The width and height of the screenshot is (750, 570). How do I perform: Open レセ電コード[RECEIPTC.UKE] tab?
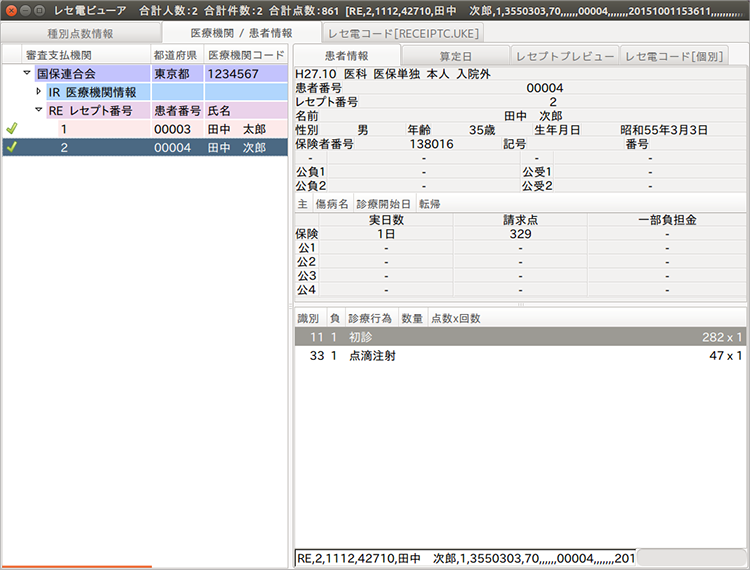[x=403, y=33]
